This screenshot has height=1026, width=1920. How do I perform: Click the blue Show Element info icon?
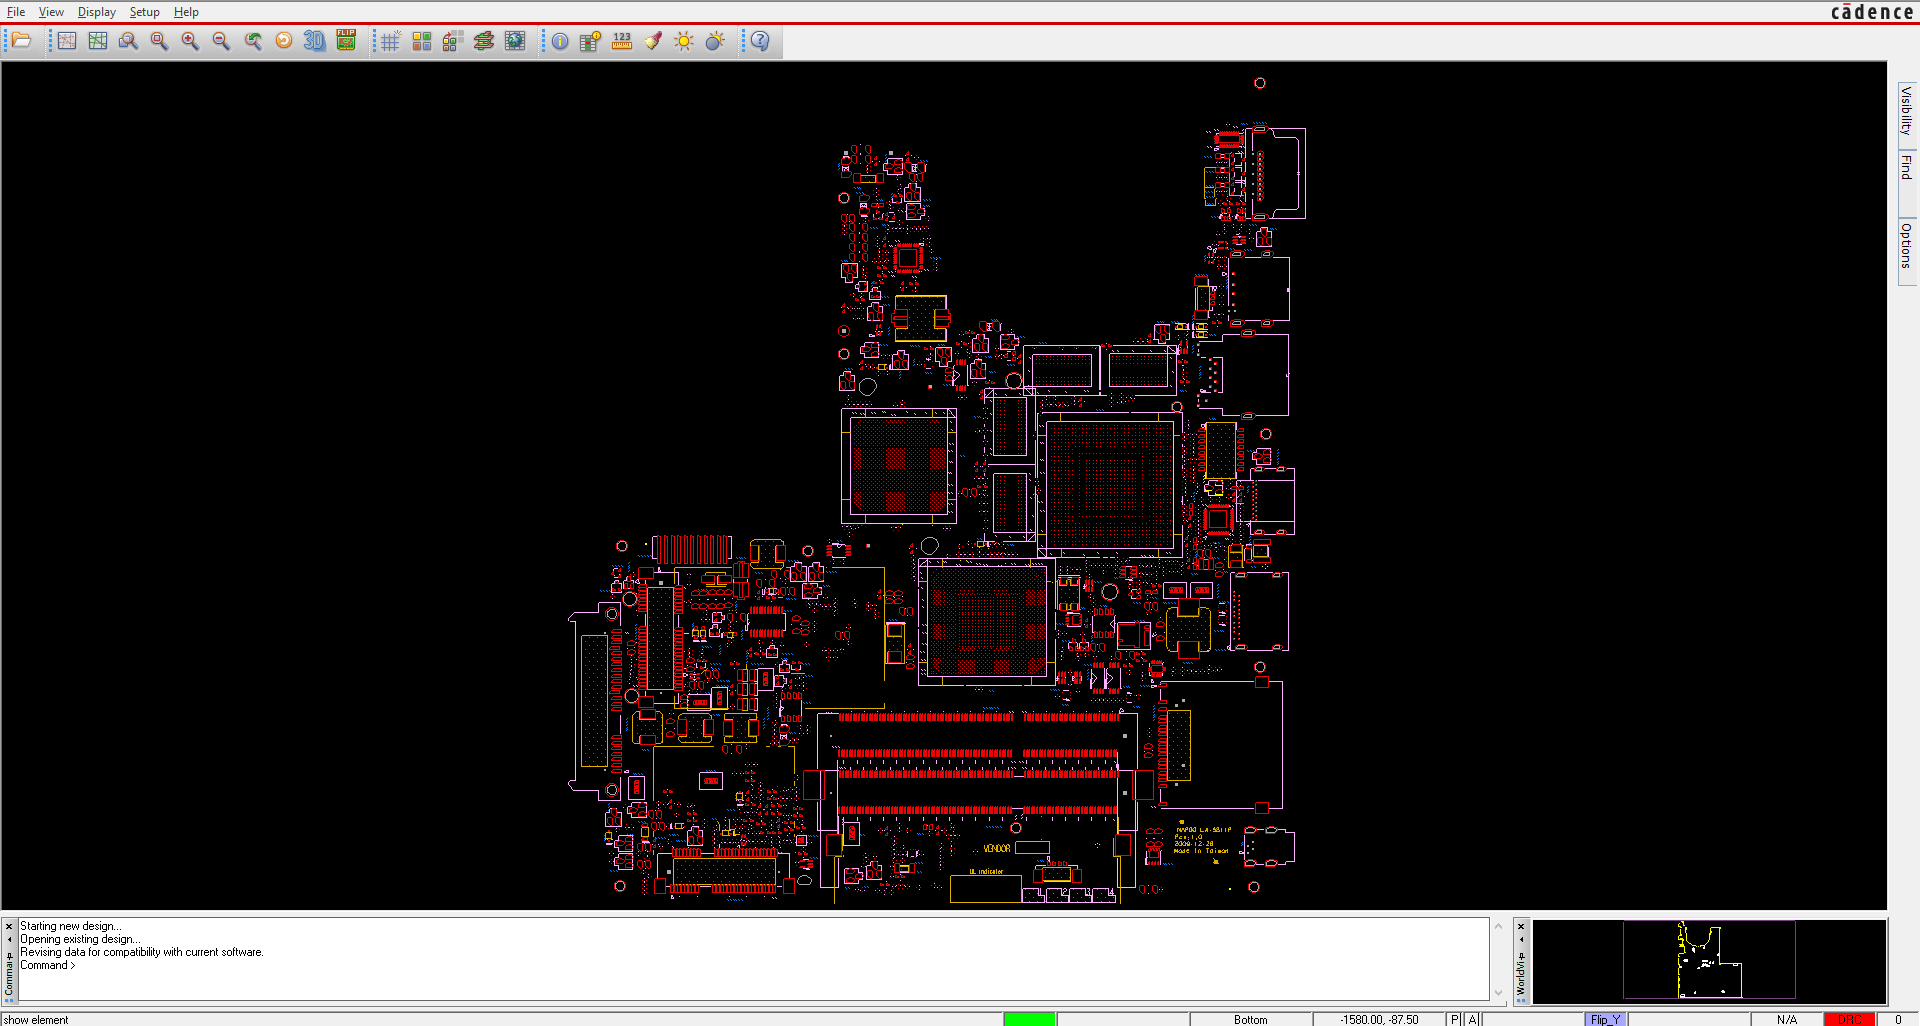pyautogui.click(x=560, y=41)
